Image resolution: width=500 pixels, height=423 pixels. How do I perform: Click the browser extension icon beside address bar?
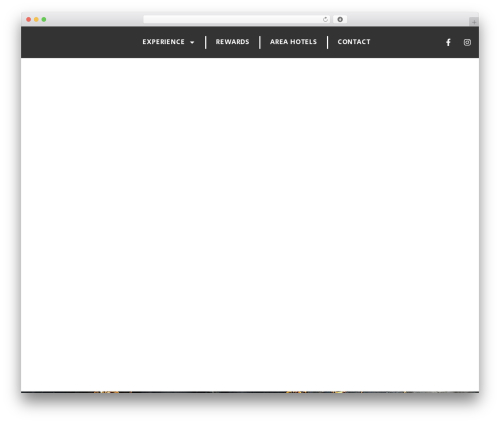340,19
